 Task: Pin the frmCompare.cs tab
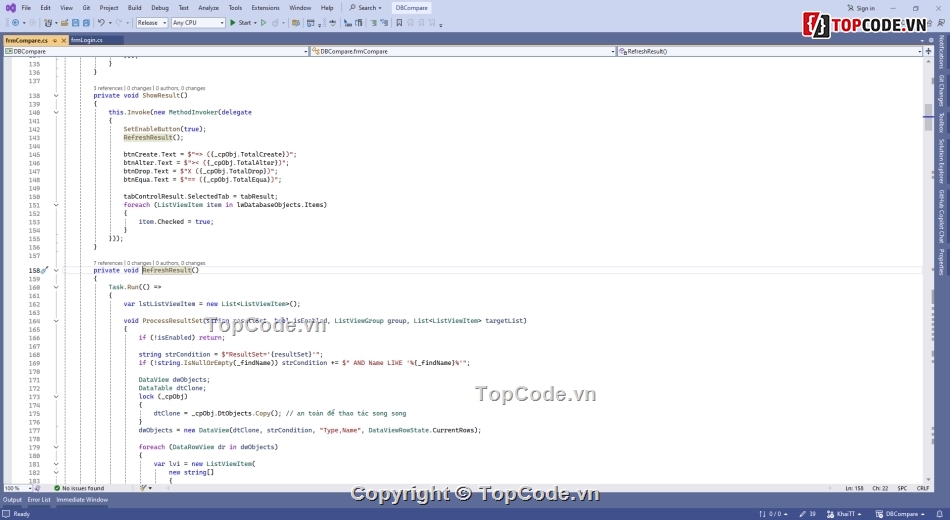(55, 40)
